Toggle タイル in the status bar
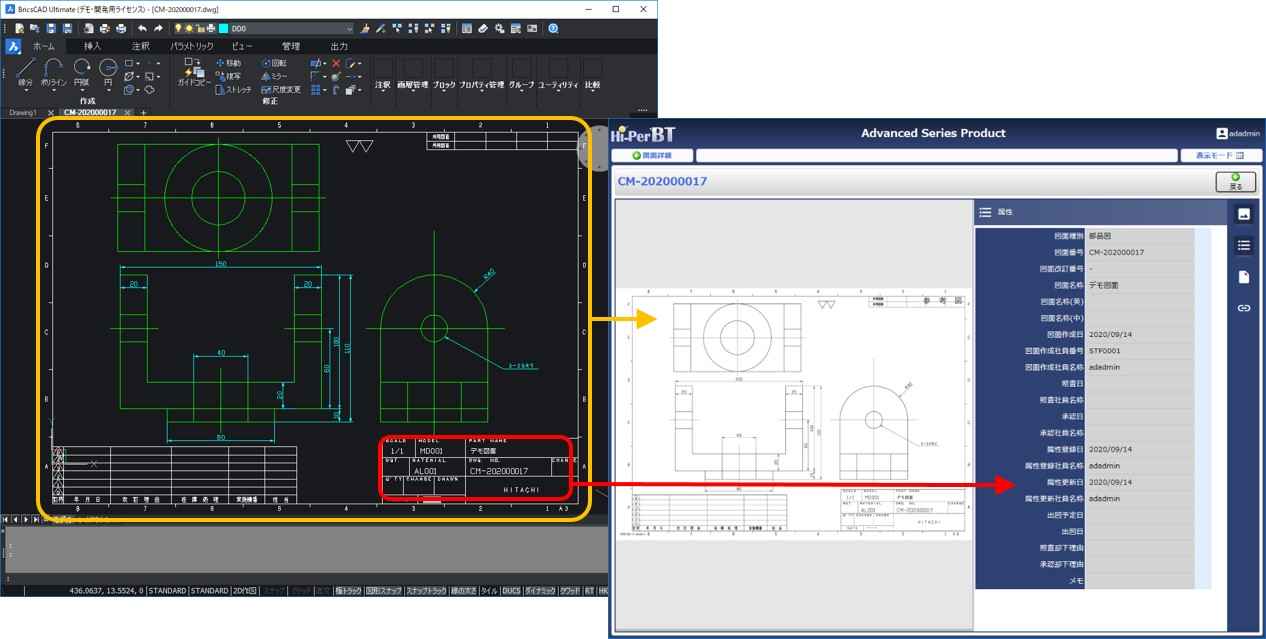The height and width of the screenshot is (639, 1266). (489, 591)
